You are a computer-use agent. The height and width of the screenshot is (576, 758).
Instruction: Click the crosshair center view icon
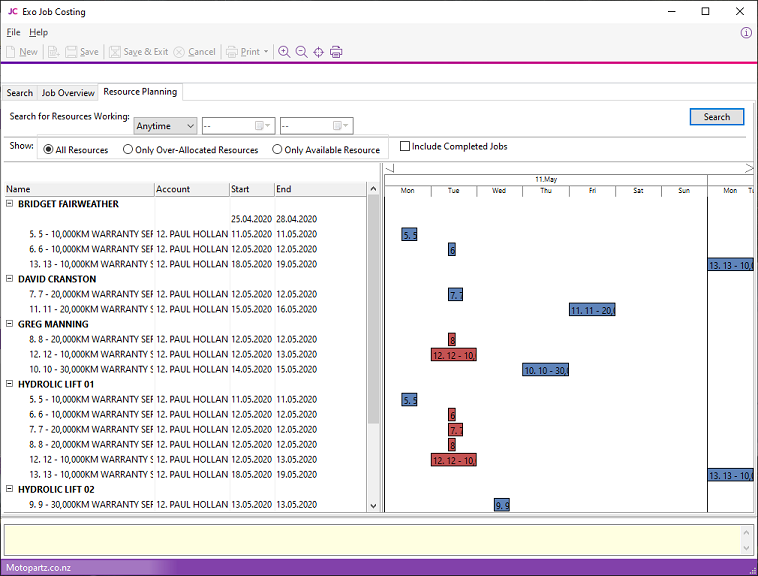coord(318,52)
